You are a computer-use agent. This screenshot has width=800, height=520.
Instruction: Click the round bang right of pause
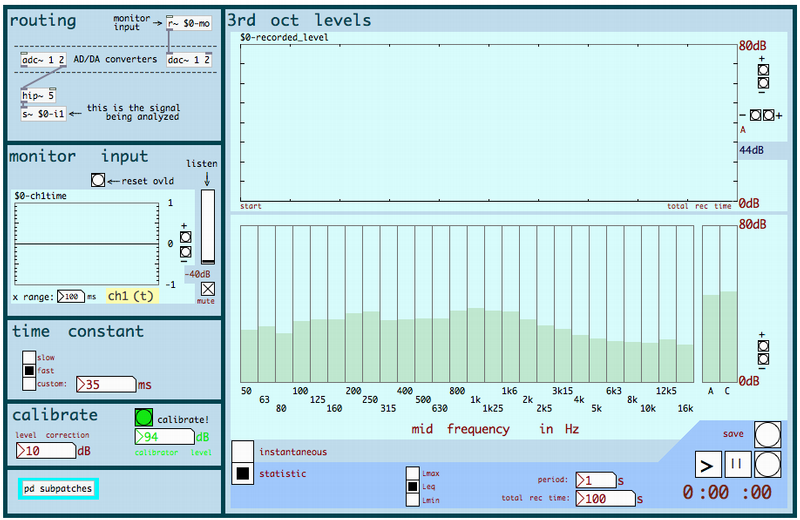[x=767, y=464]
